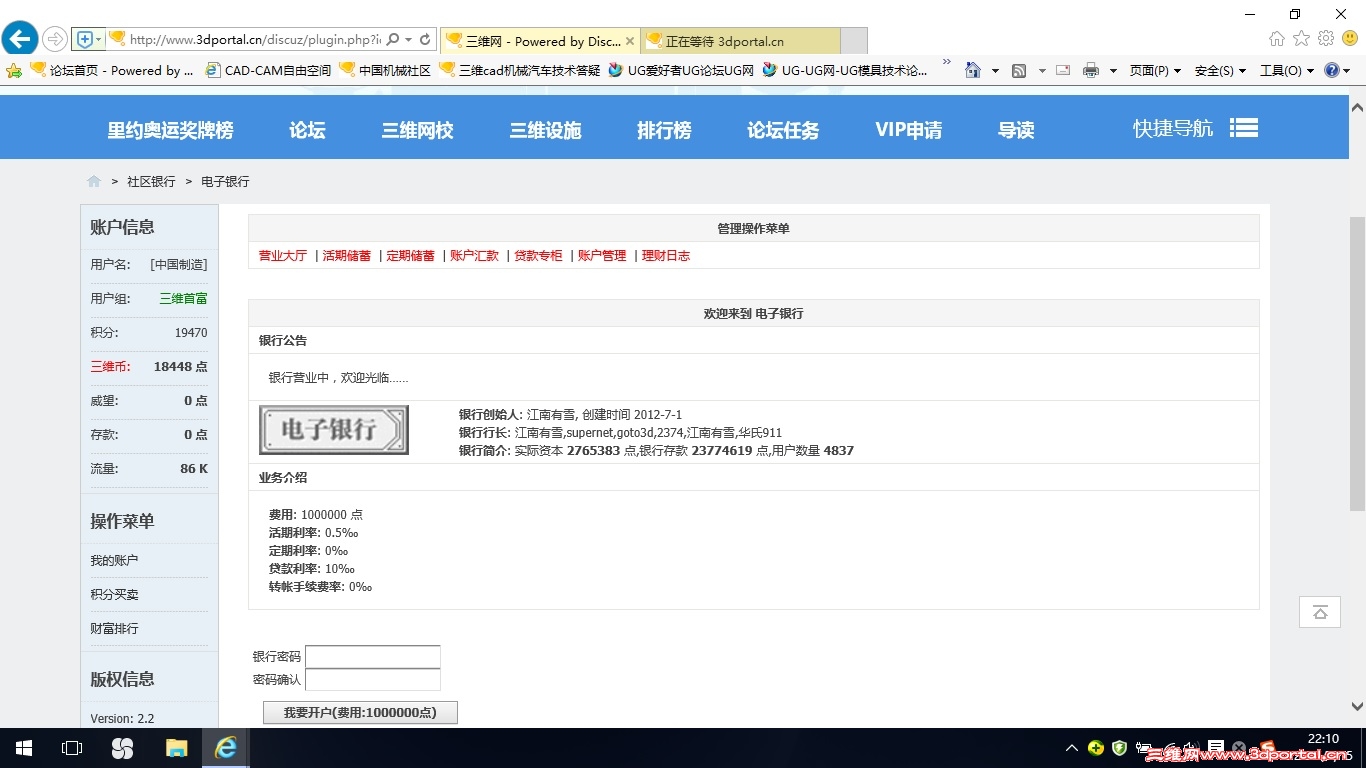Open the 安全(S) menu
1366x768 pixels.
[1220, 71]
